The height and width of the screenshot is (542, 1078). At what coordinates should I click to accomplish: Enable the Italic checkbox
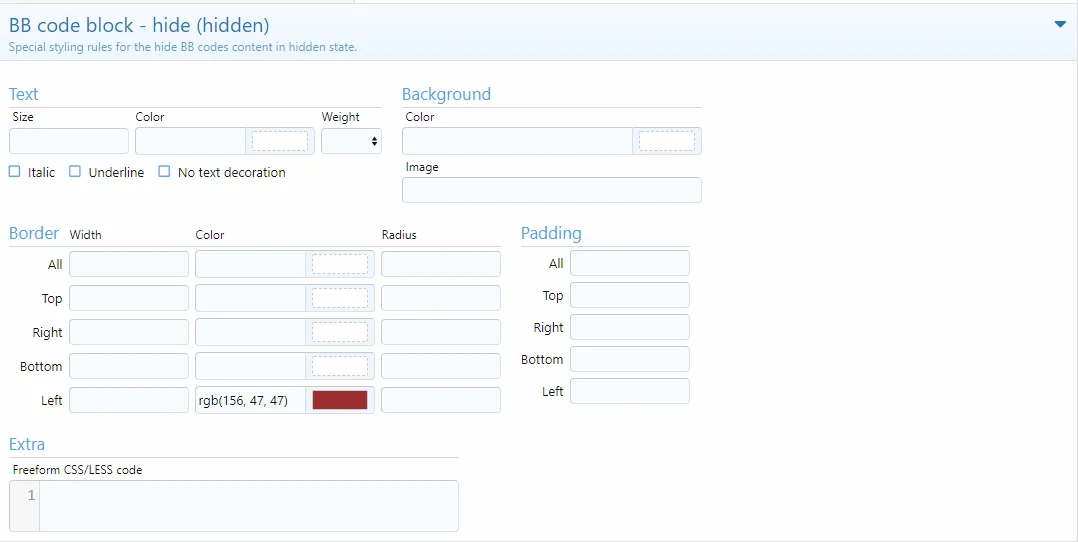[x=15, y=172]
